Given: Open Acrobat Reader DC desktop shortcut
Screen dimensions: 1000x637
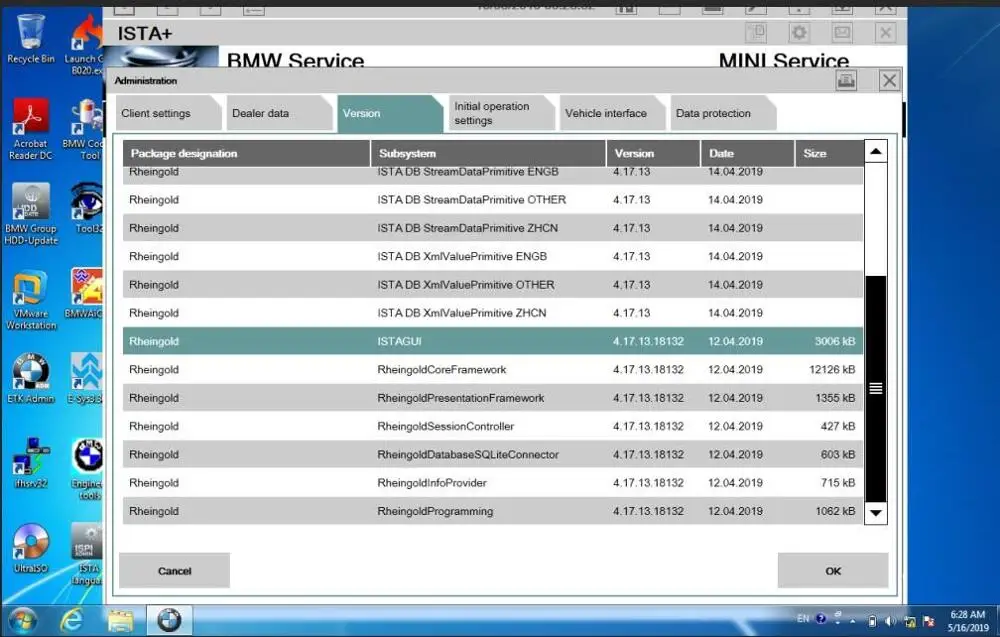Looking at the screenshot, I should [31, 129].
